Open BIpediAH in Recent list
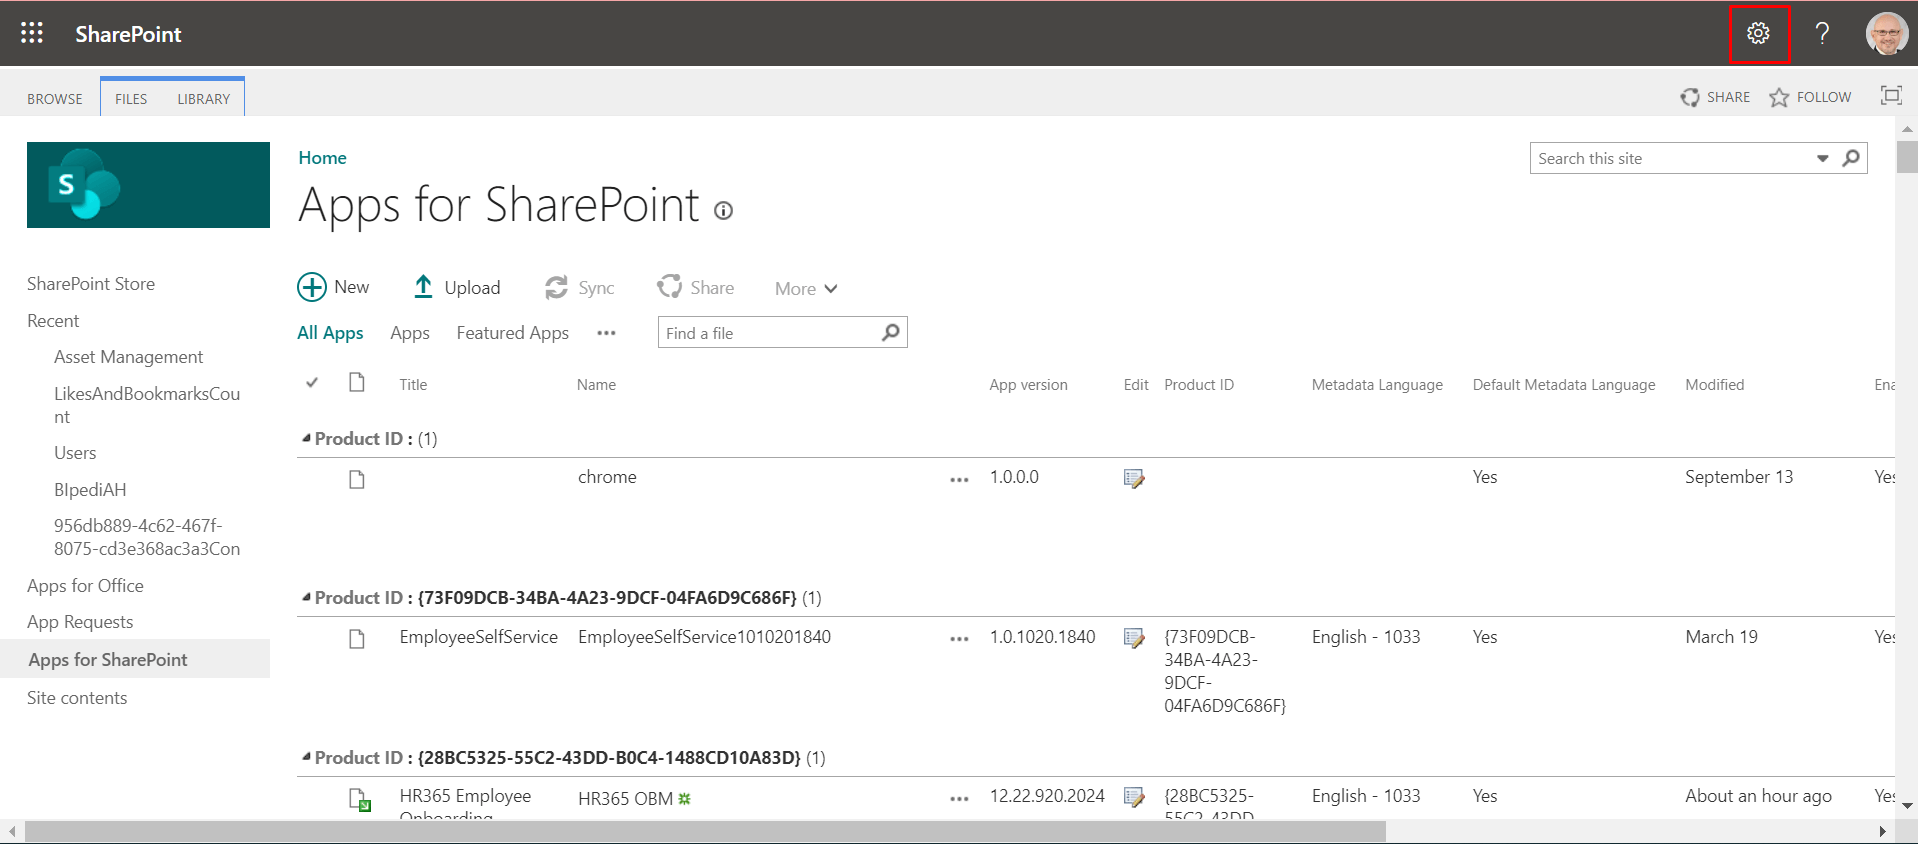 pyautogui.click(x=90, y=490)
